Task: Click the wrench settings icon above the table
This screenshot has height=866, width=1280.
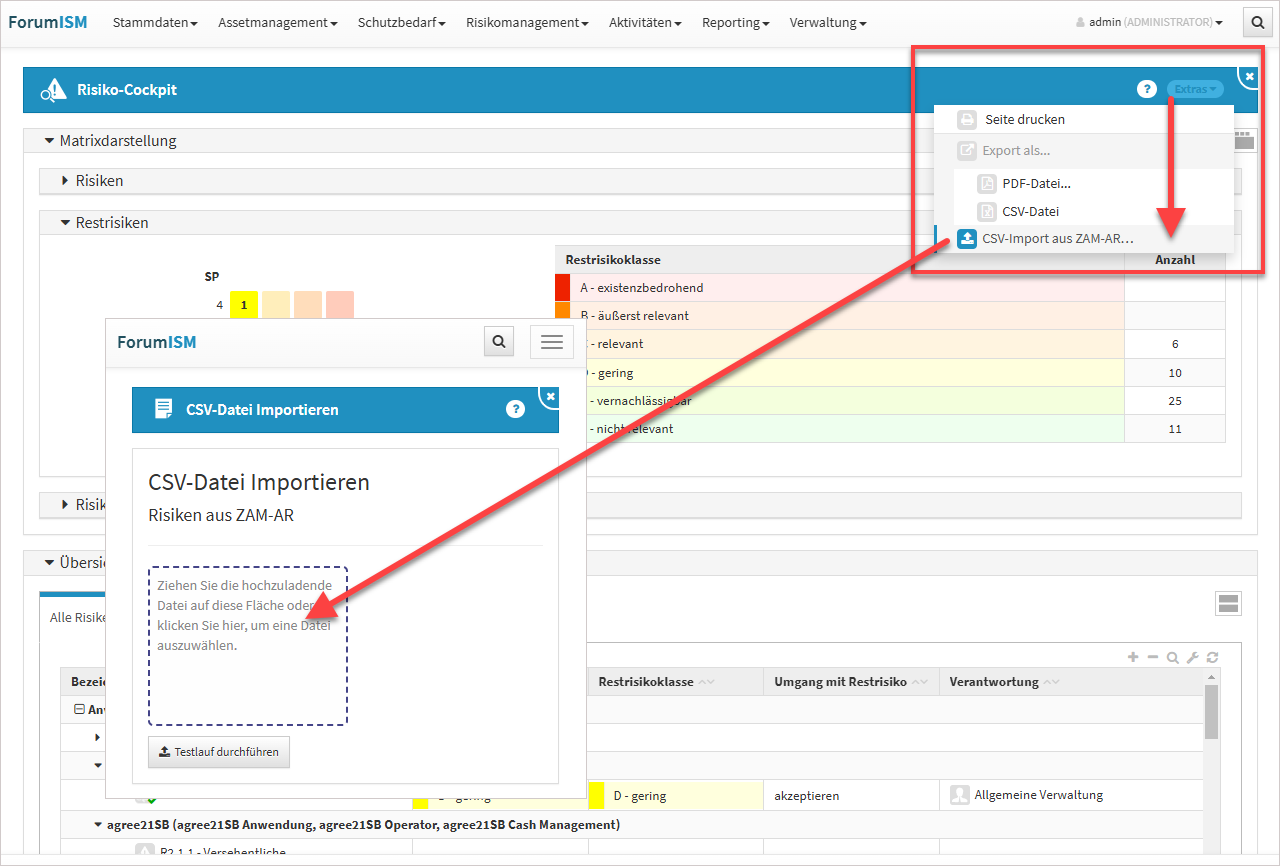Action: click(1192, 657)
